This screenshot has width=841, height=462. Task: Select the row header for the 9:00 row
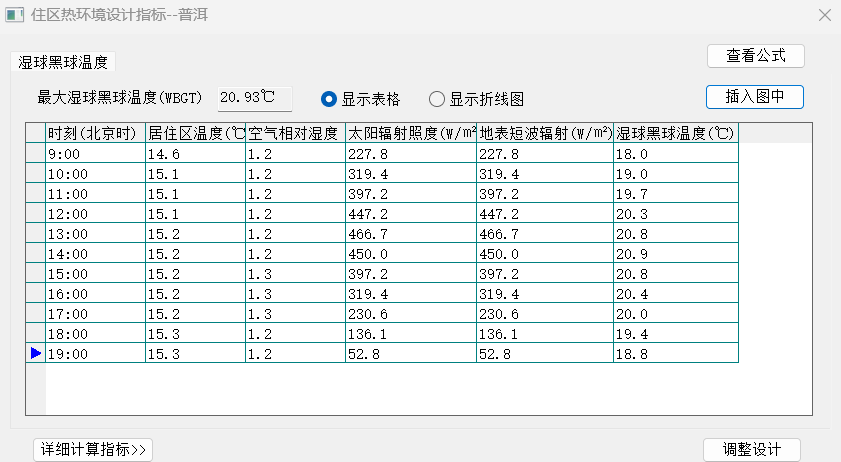[36, 154]
